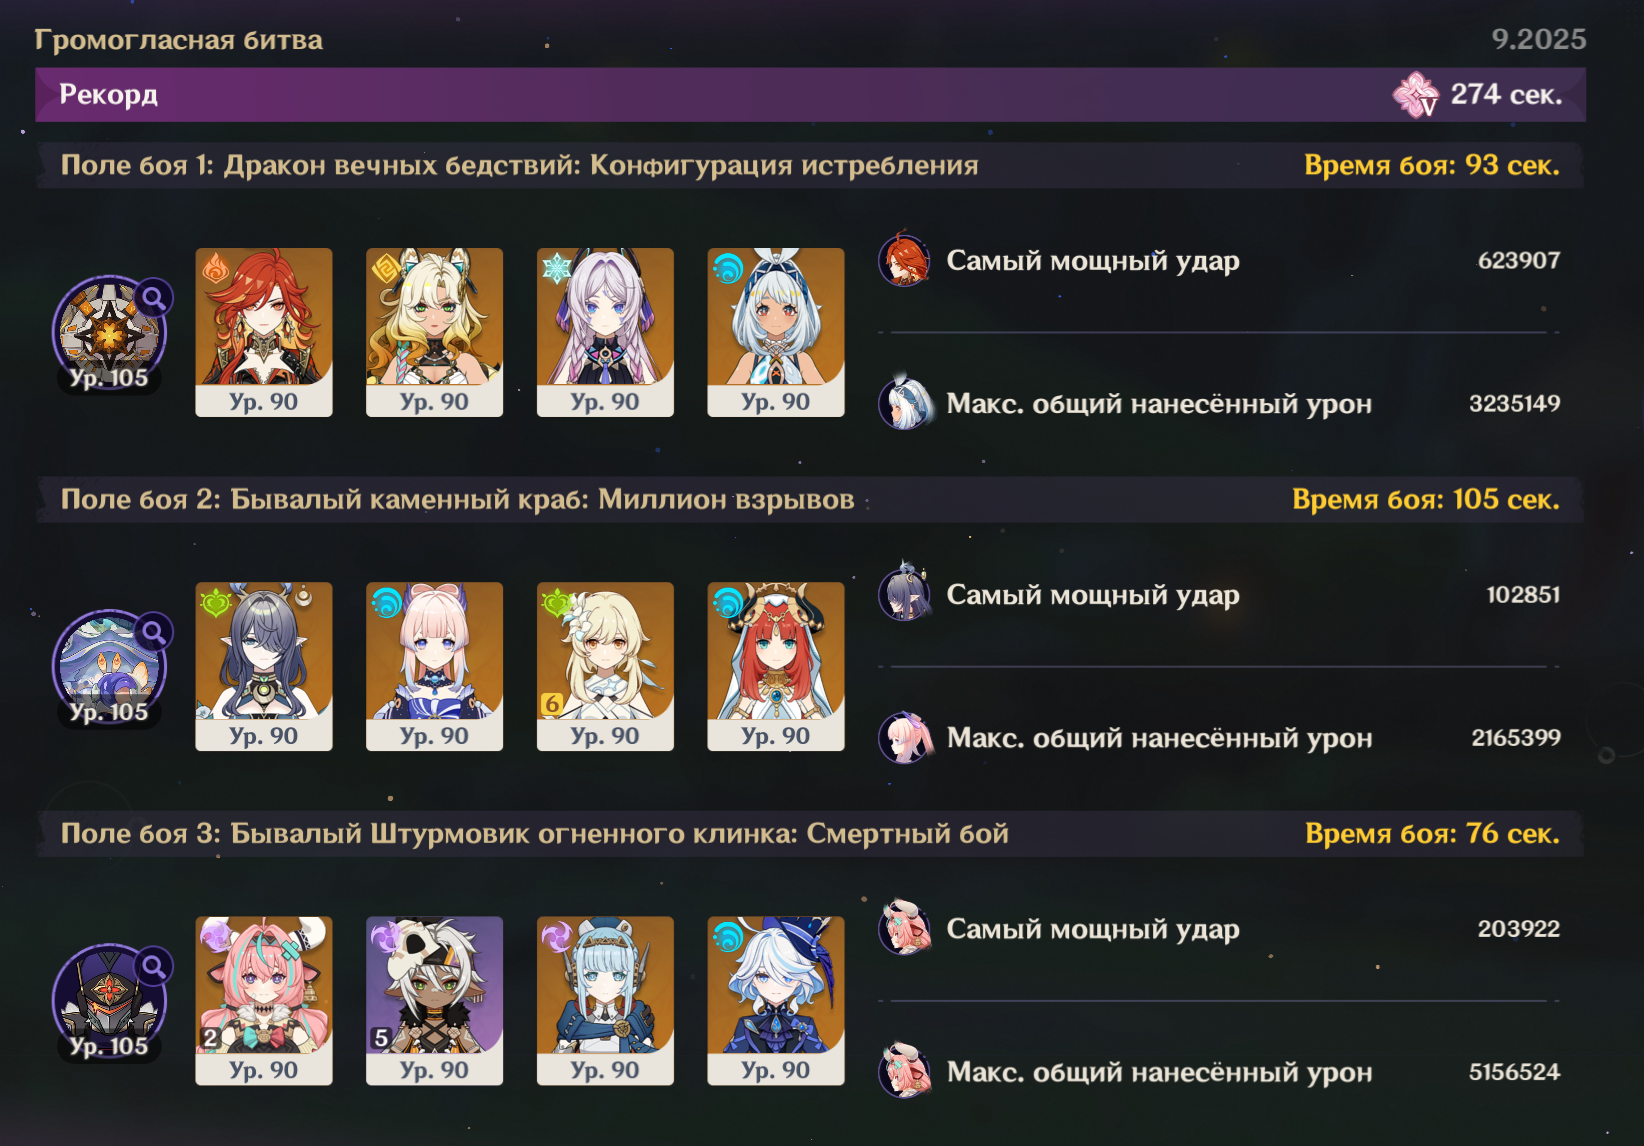
Task: Click avatar next to strongest hit 102851
Action: (x=905, y=593)
